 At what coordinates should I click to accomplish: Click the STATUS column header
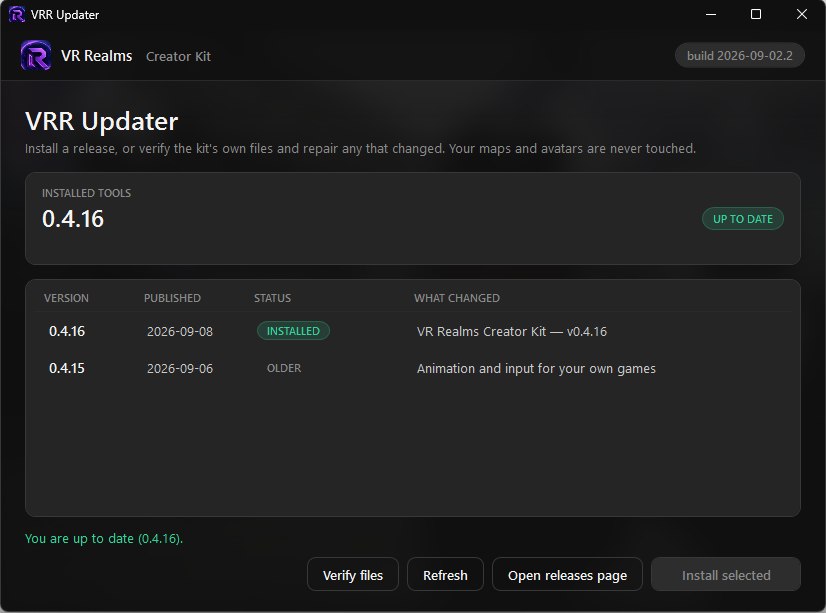click(x=272, y=298)
